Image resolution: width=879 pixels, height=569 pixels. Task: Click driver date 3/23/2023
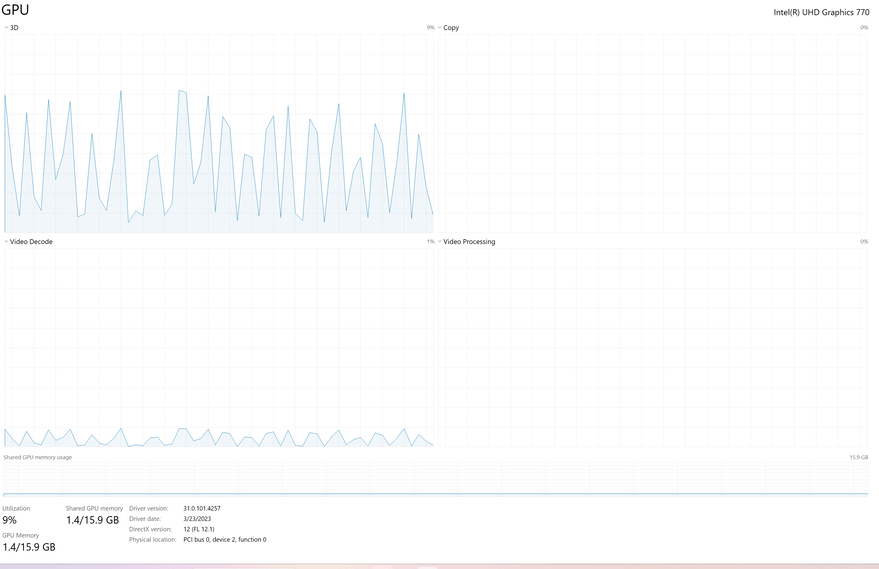click(x=197, y=519)
